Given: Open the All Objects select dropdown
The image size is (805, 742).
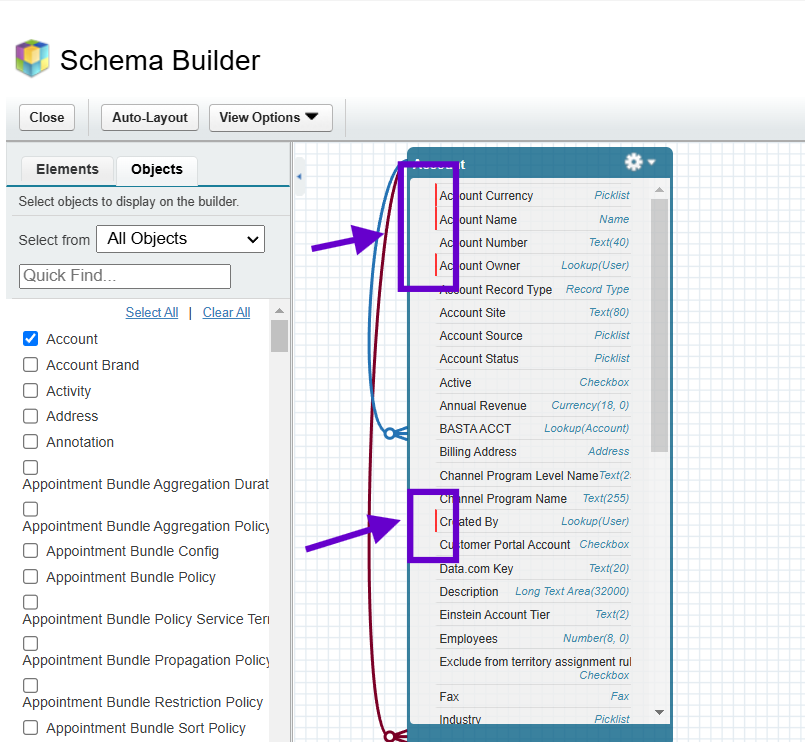Looking at the screenshot, I should pyautogui.click(x=180, y=239).
